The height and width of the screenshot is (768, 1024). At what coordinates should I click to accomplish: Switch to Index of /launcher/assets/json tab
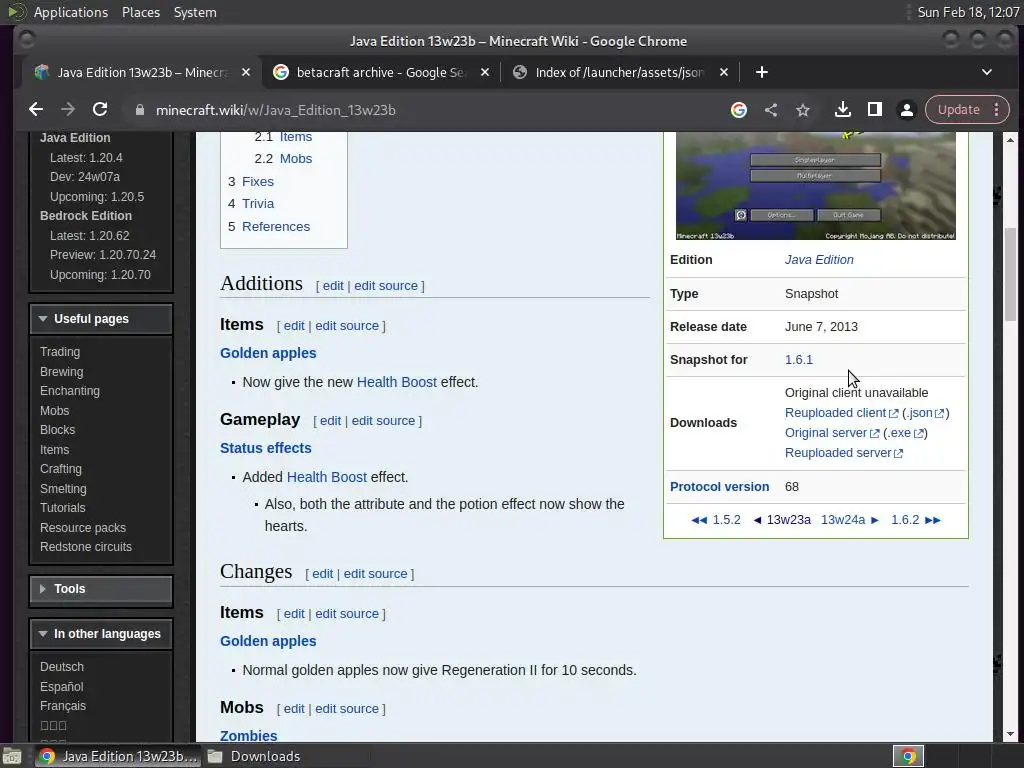click(619, 72)
